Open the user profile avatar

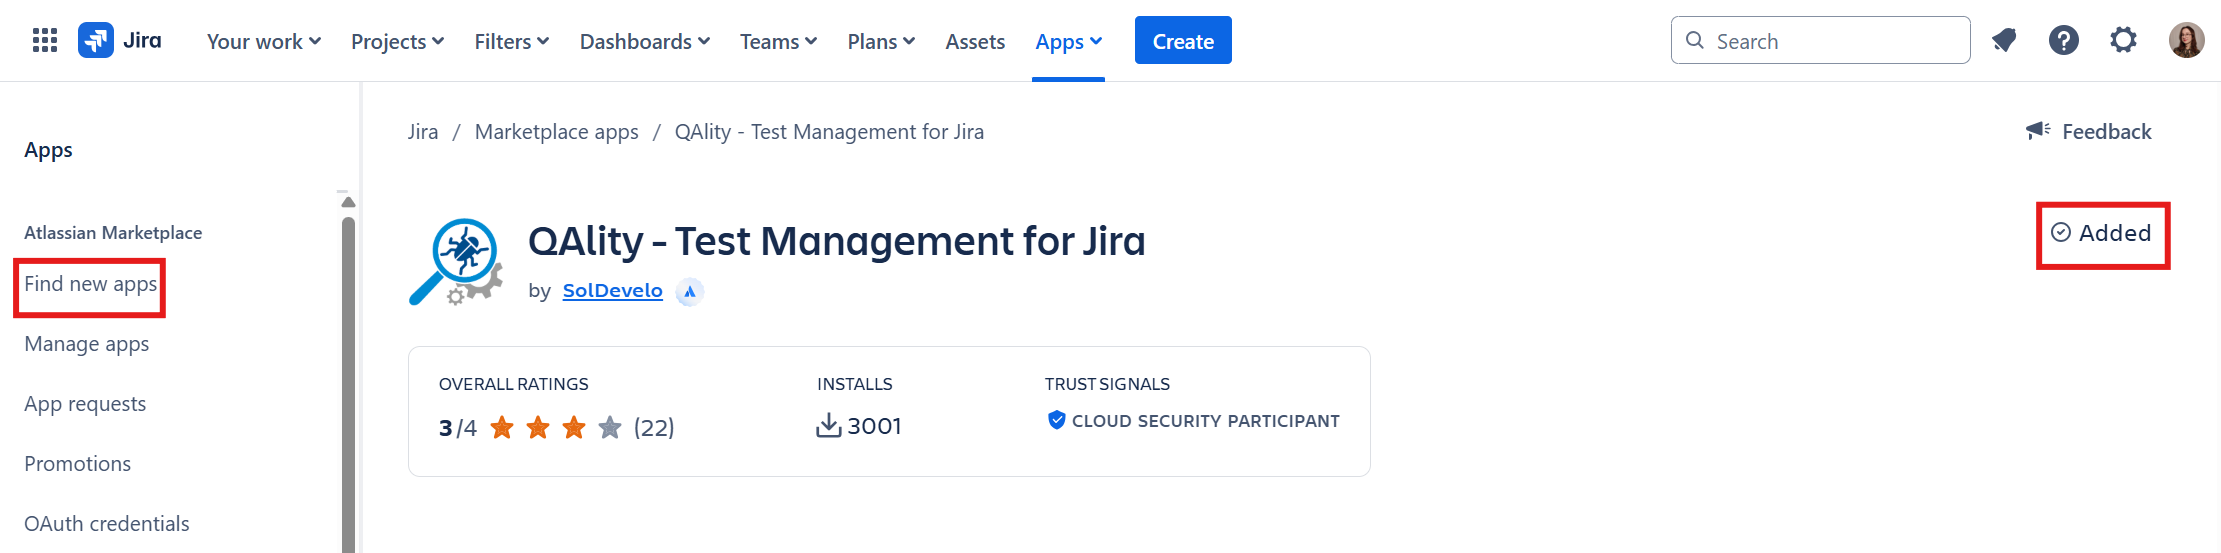(2186, 41)
